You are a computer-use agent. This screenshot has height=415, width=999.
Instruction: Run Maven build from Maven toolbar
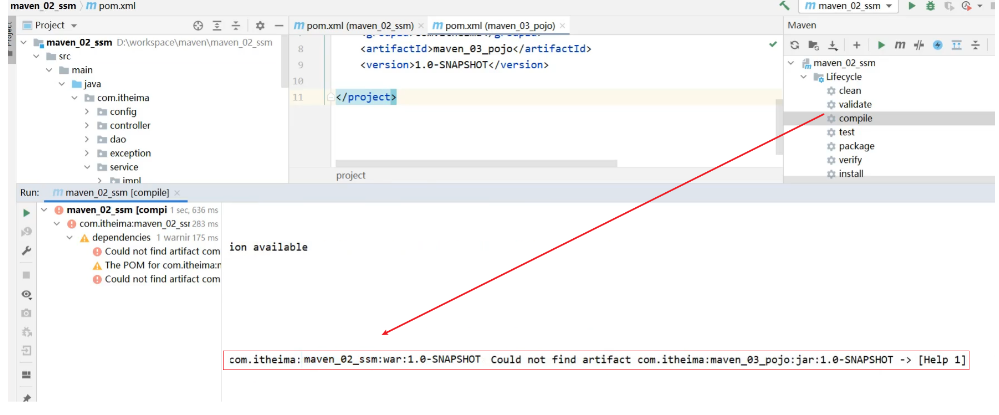coord(881,45)
